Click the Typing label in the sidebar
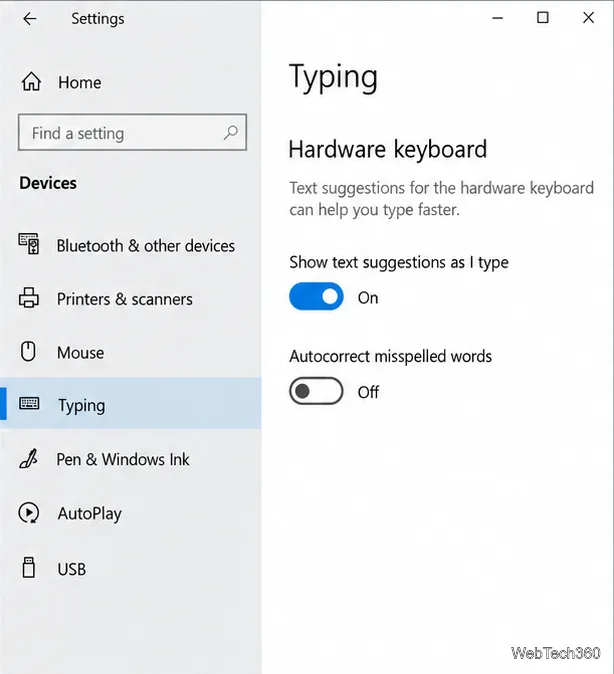Image resolution: width=614 pixels, height=674 pixels. [x=82, y=406]
